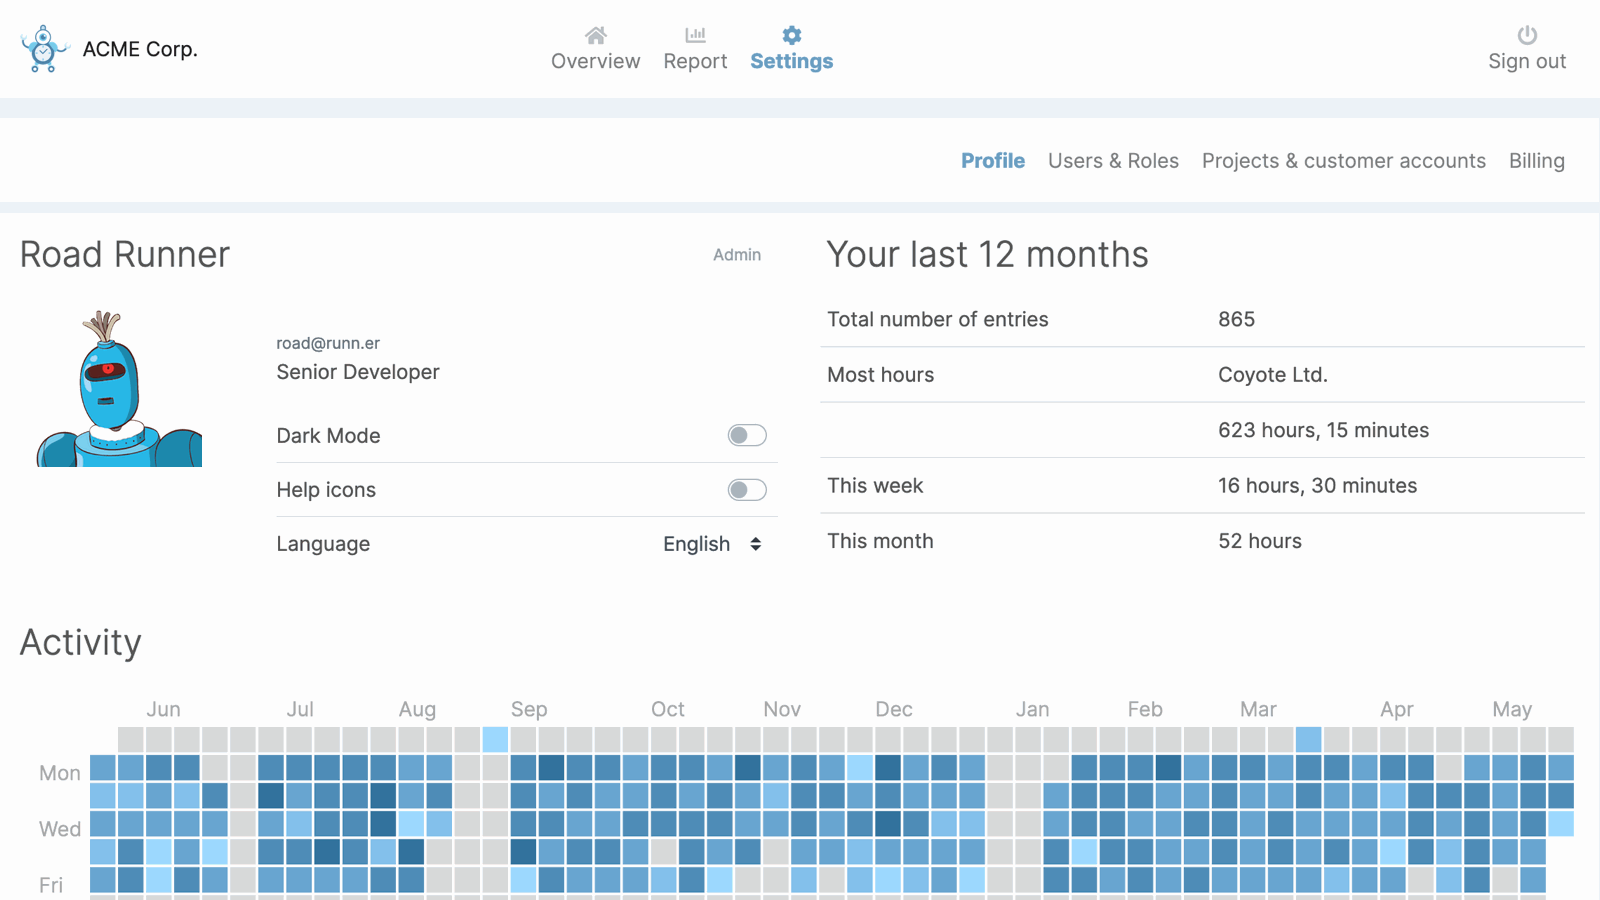
Task: Click the 16 hours, 30 minutes value
Action: [x=1317, y=486]
